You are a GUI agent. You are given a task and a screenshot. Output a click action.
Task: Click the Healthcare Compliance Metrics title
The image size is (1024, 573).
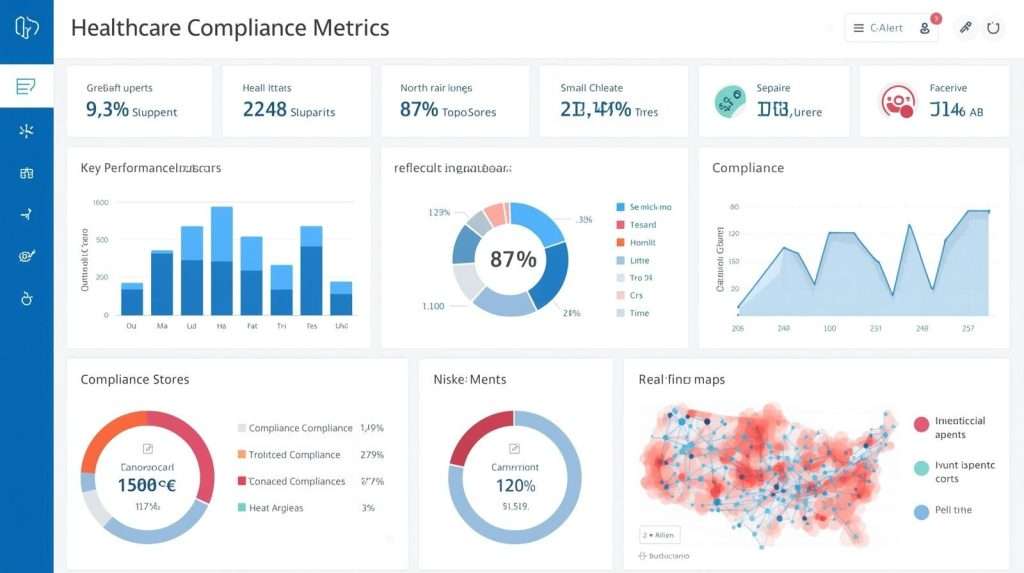(230, 28)
